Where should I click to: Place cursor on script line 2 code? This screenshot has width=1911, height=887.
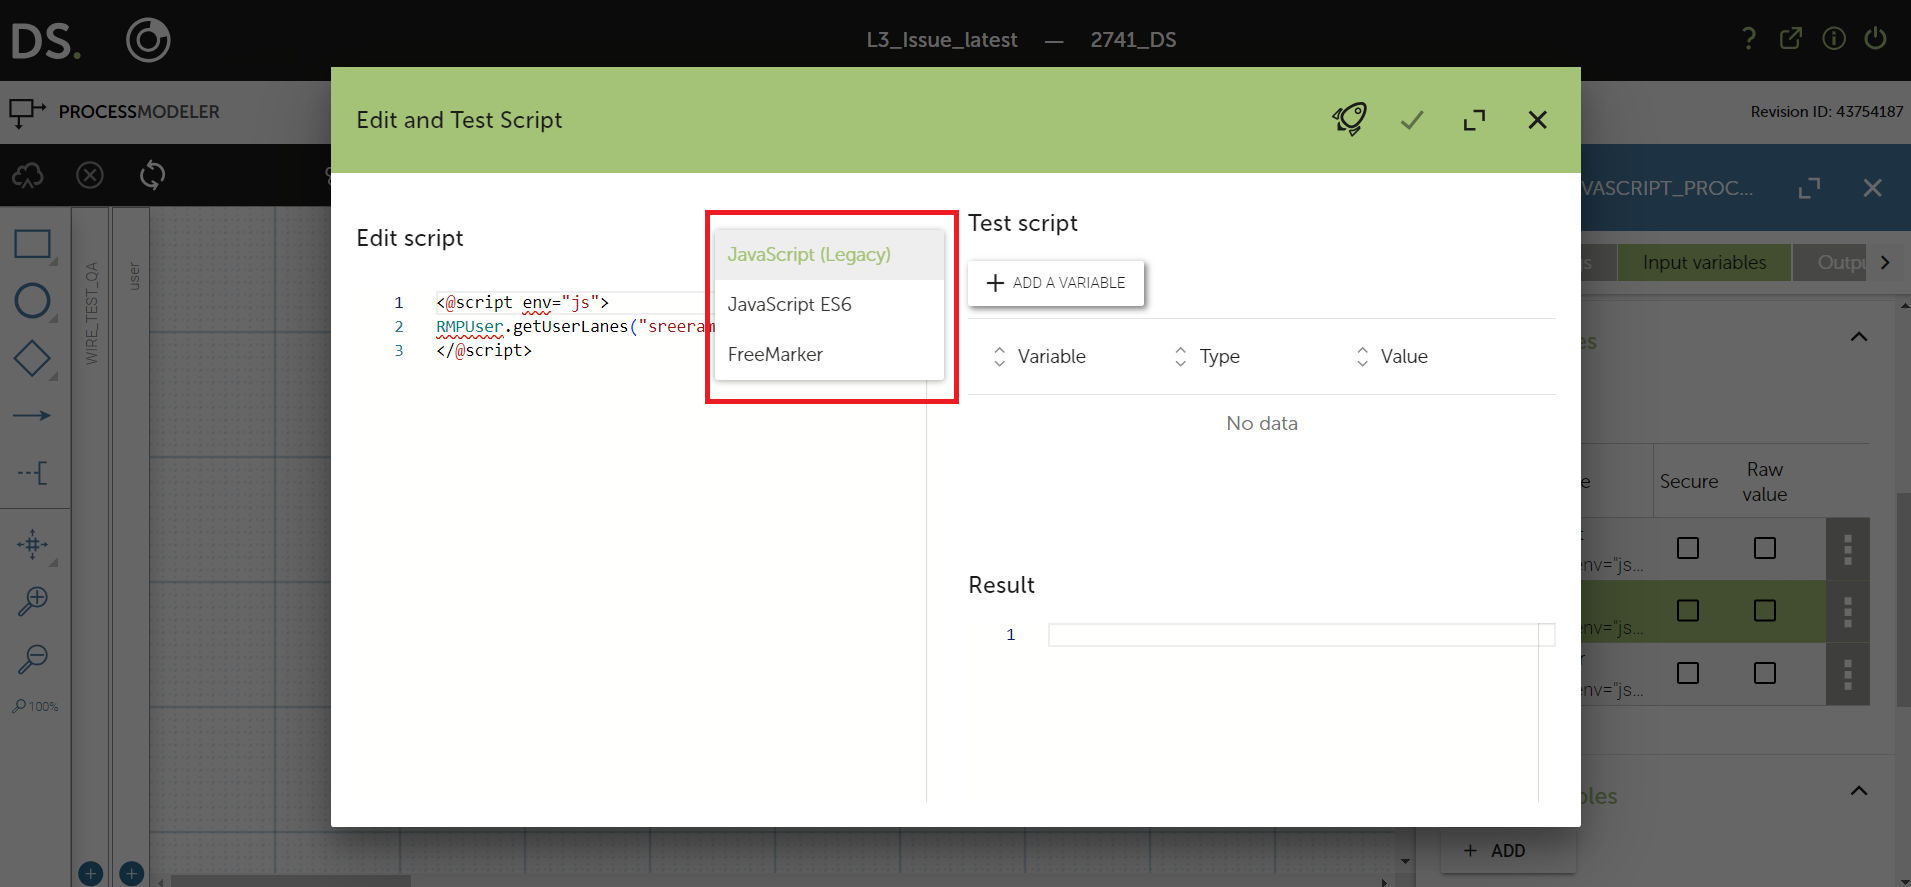pos(575,327)
